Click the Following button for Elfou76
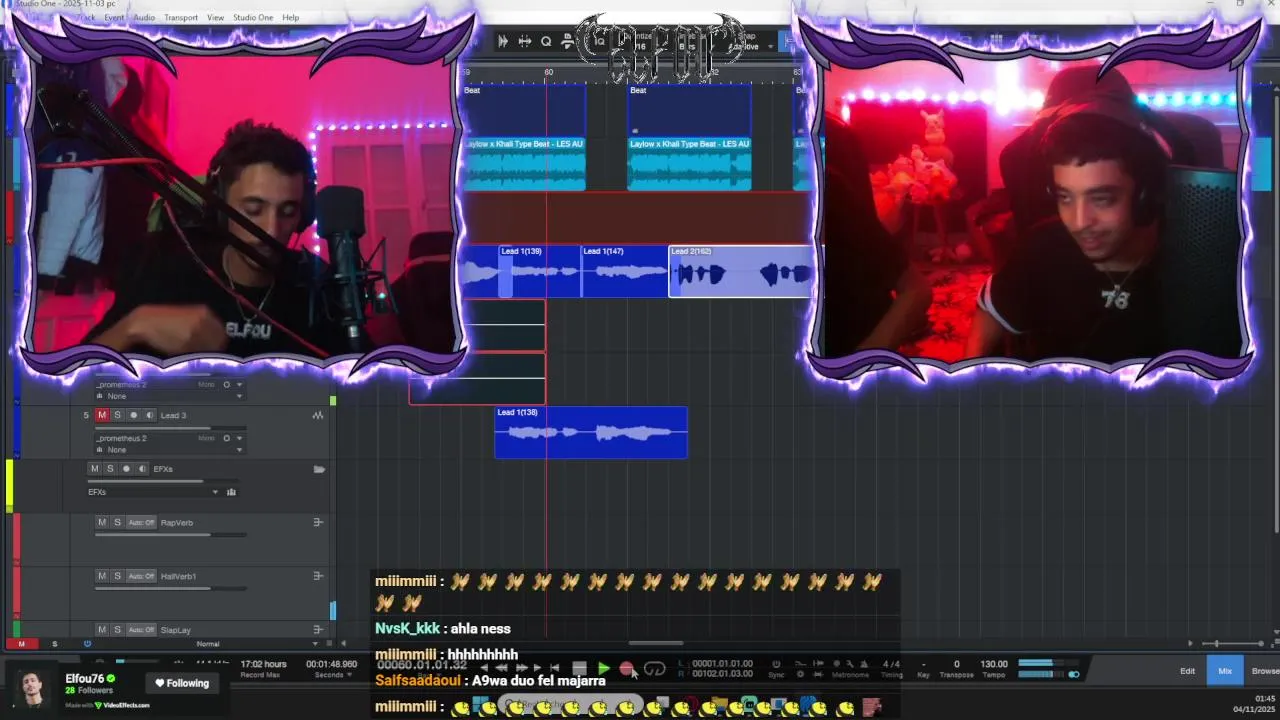 (x=182, y=683)
